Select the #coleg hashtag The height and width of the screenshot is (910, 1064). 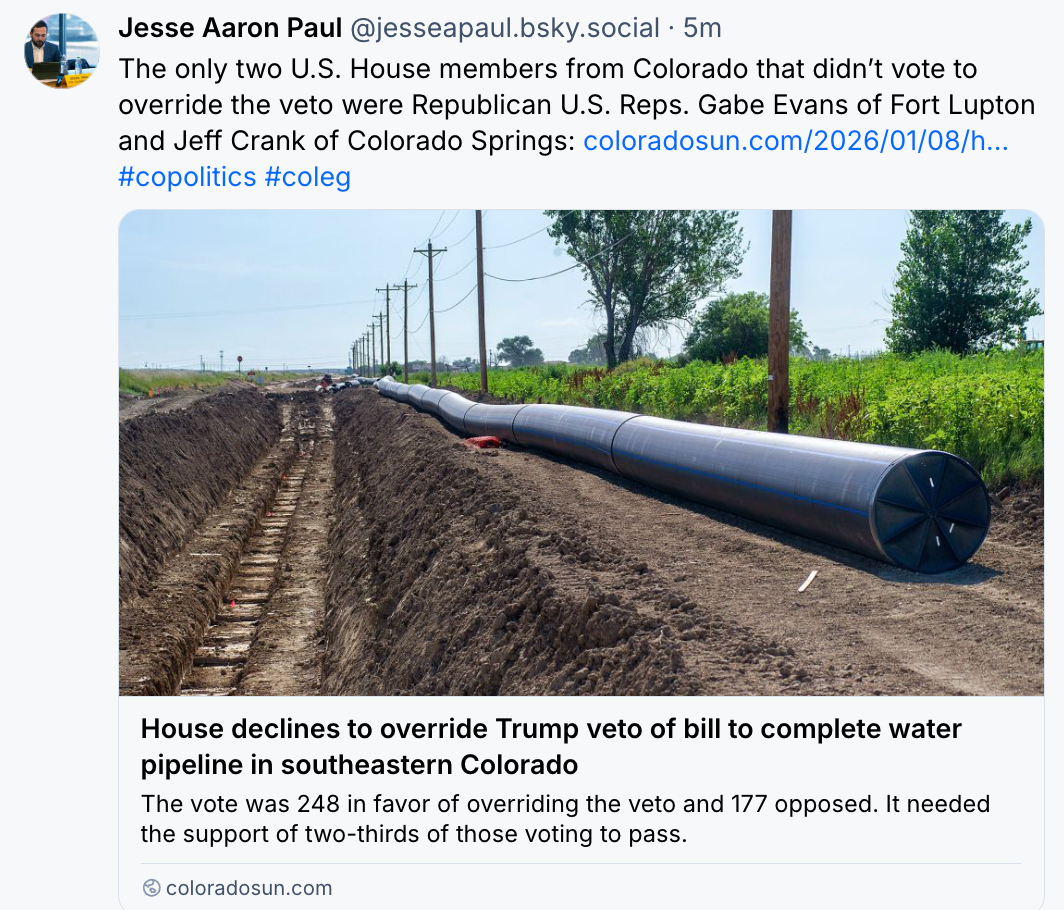[x=307, y=177]
